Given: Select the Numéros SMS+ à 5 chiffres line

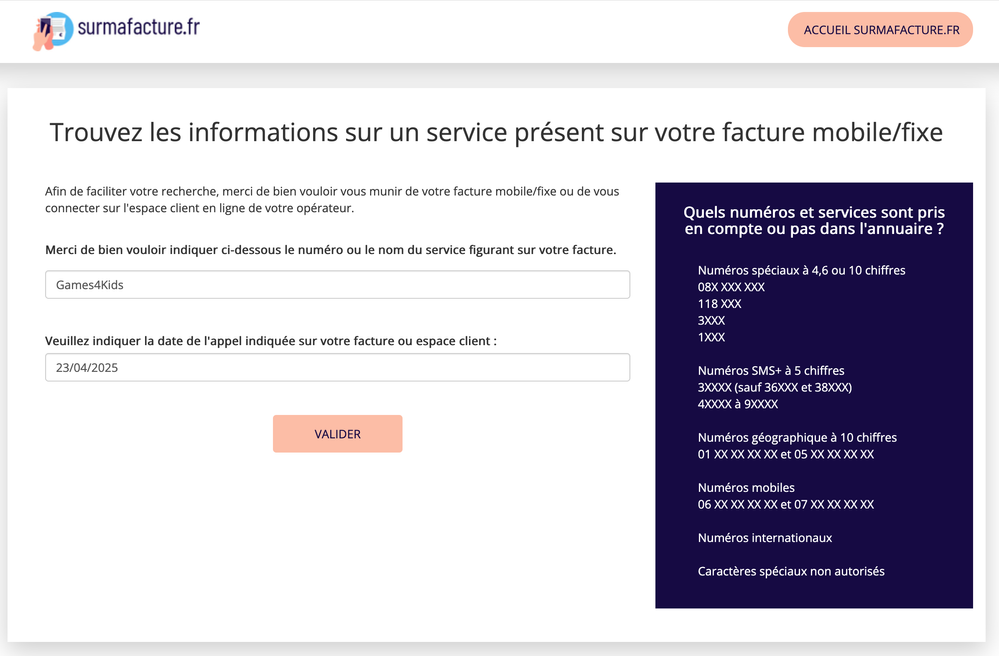Looking at the screenshot, I should pyautogui.click(x=773, y=370).
